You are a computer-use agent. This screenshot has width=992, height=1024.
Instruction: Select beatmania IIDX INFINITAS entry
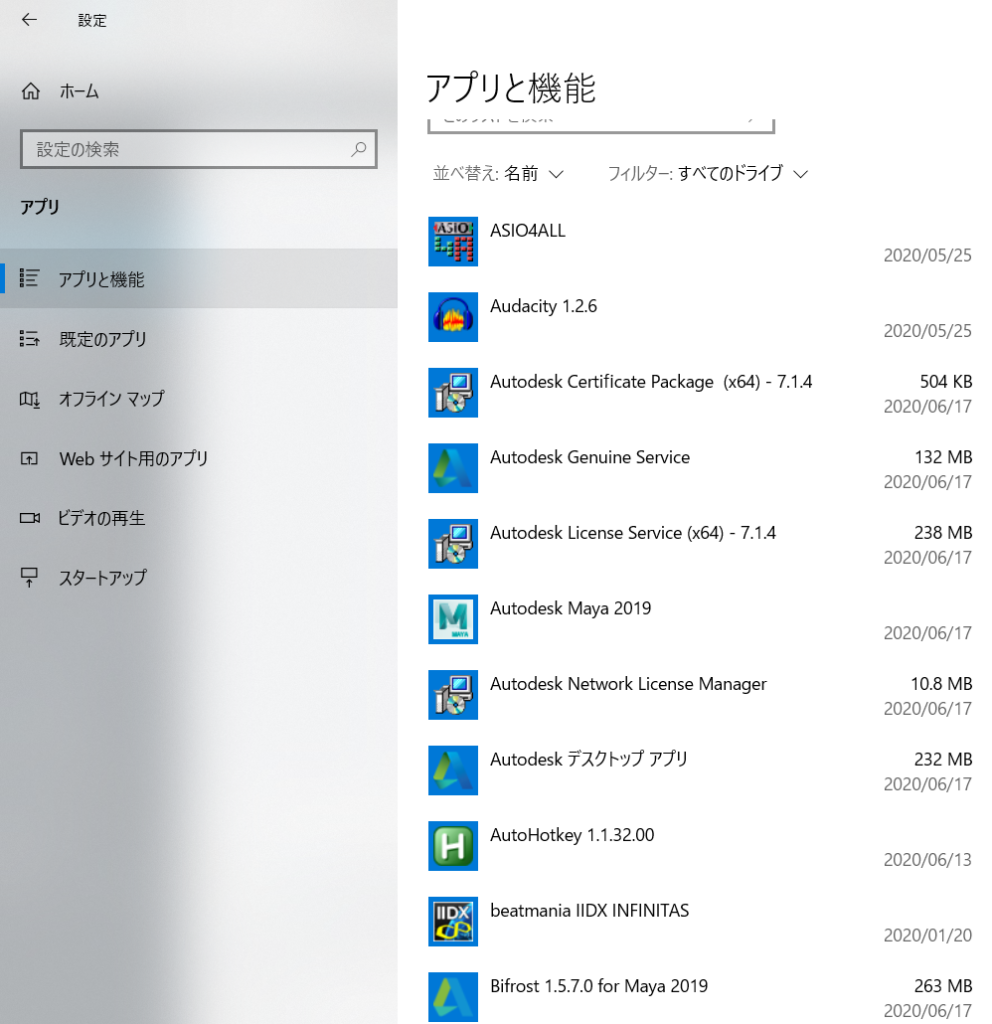pyautogui.click(x=700, y=921)
